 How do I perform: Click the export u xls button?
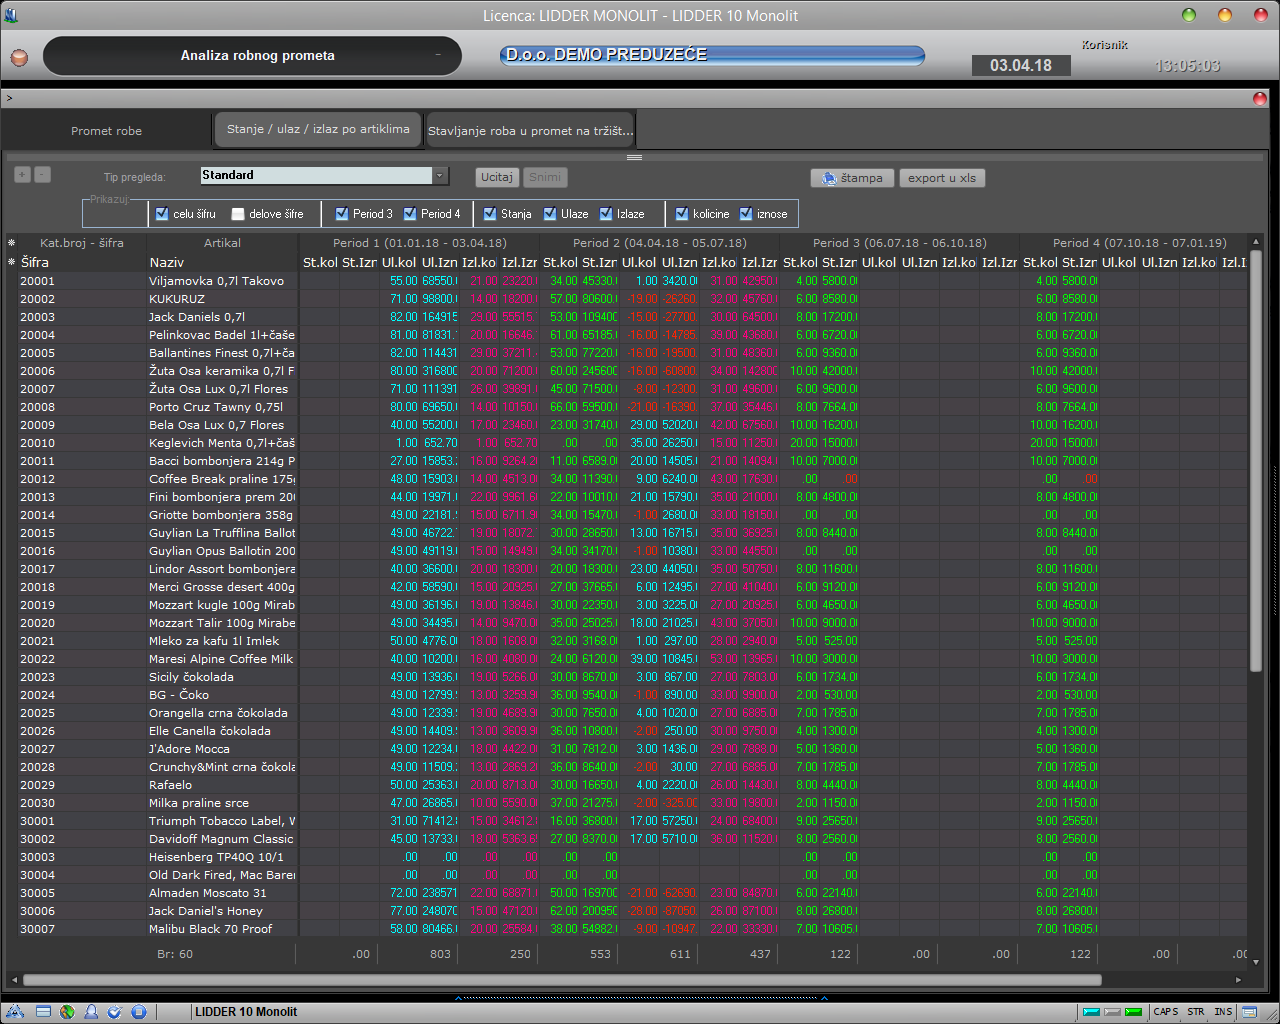(942, 178)
